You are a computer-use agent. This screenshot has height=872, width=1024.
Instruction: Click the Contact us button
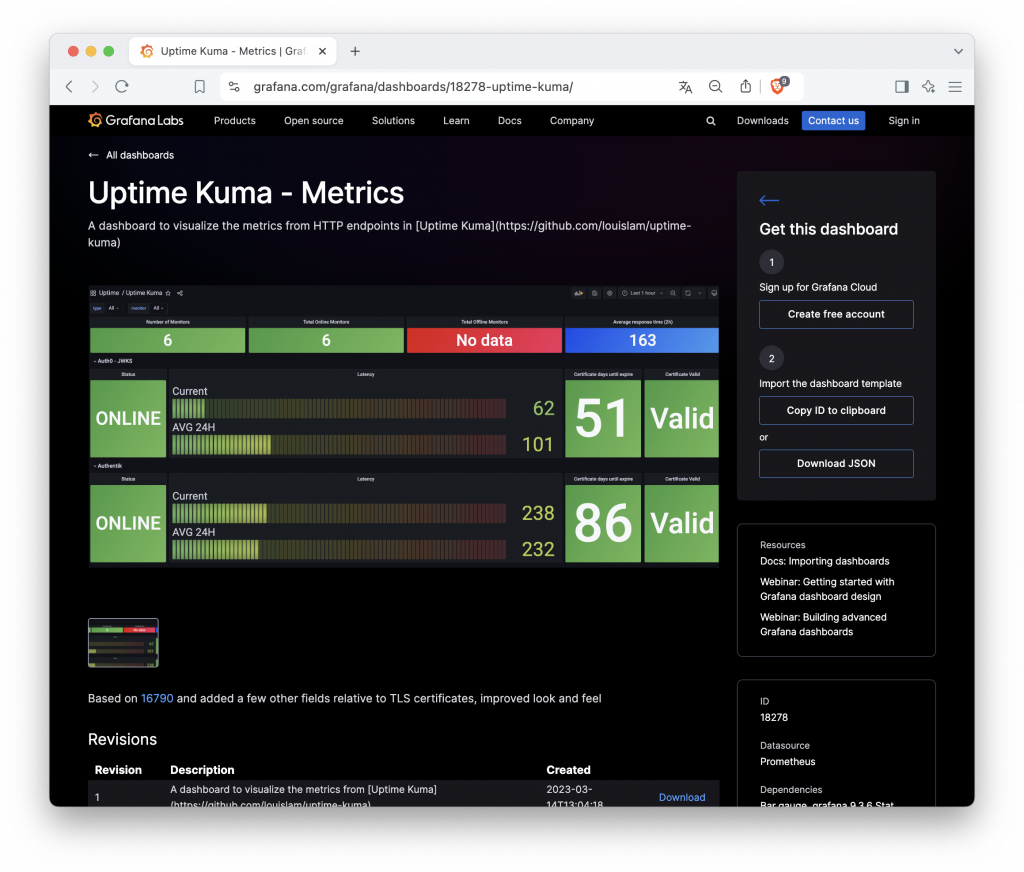click(833, 121)
